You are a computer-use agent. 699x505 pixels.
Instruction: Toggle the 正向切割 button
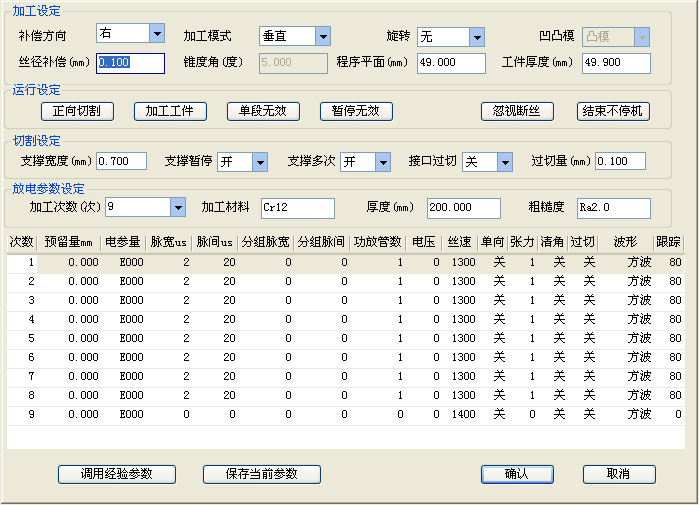coord(77,111)
